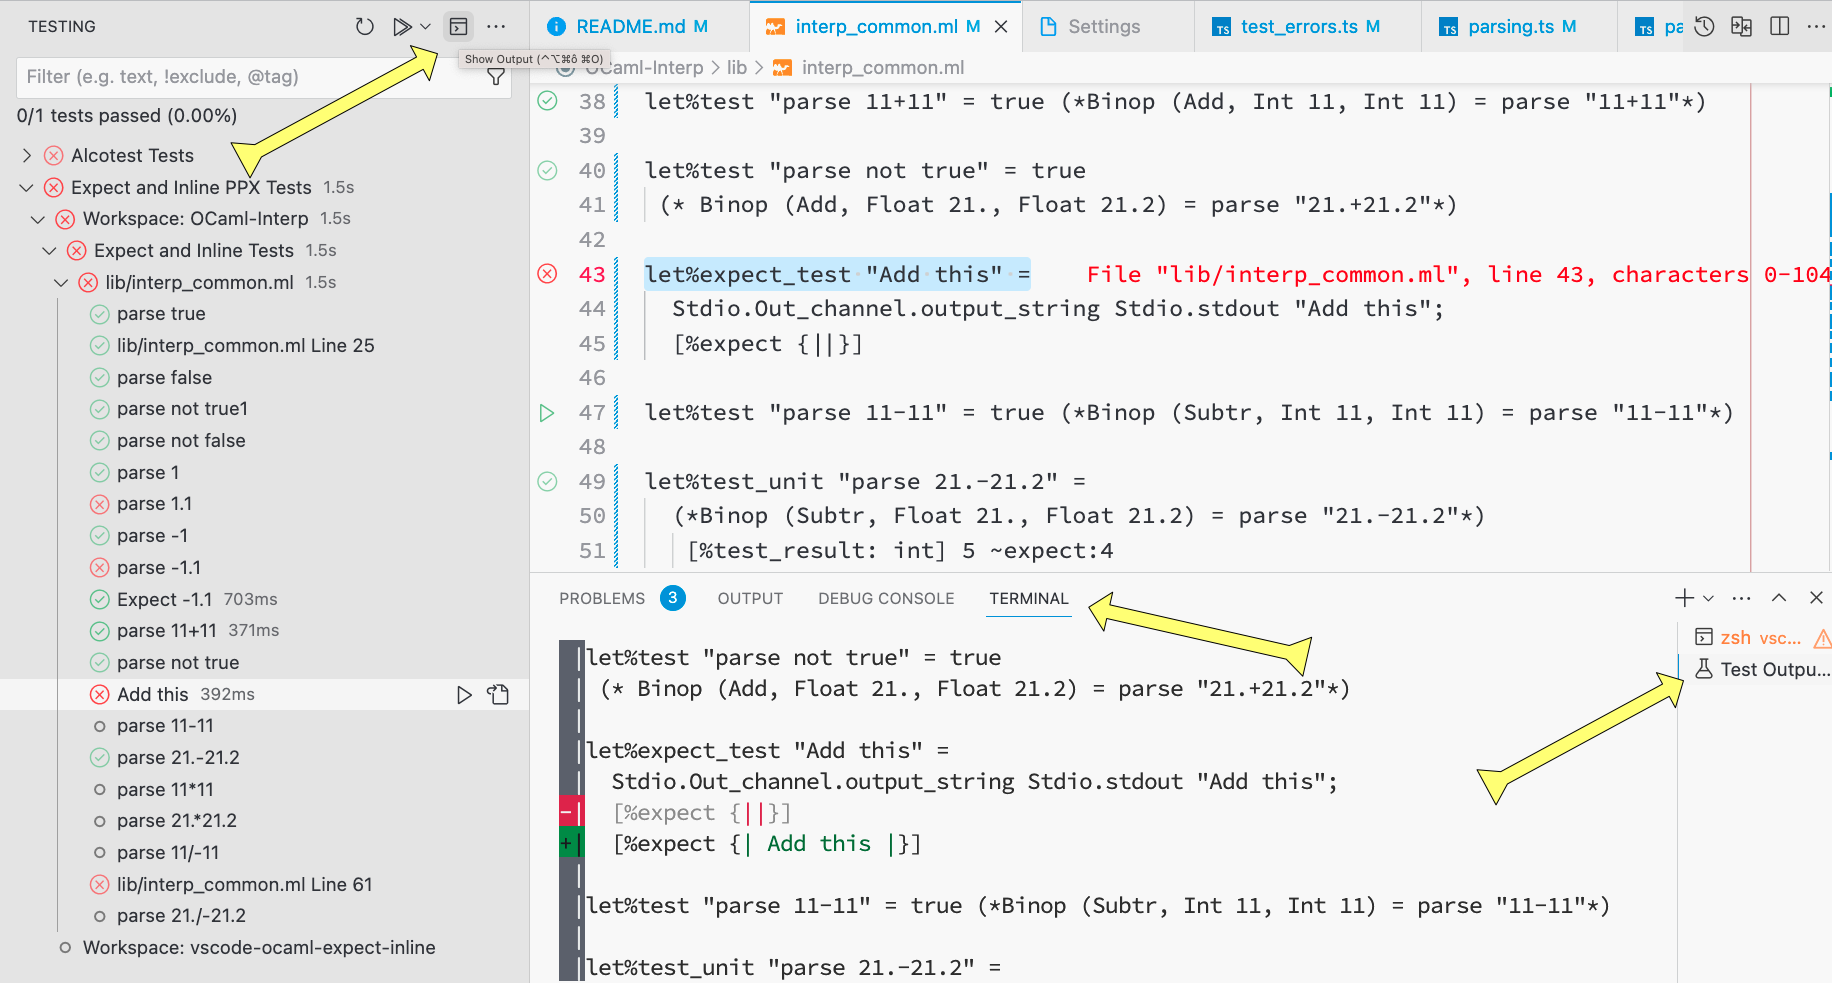Image resolution: width=1832 pixels, height=983 pixels.
Task: Collapse the 'Workspace: OCaml-Interp' tree node
Action: click(x=38, y=218)
